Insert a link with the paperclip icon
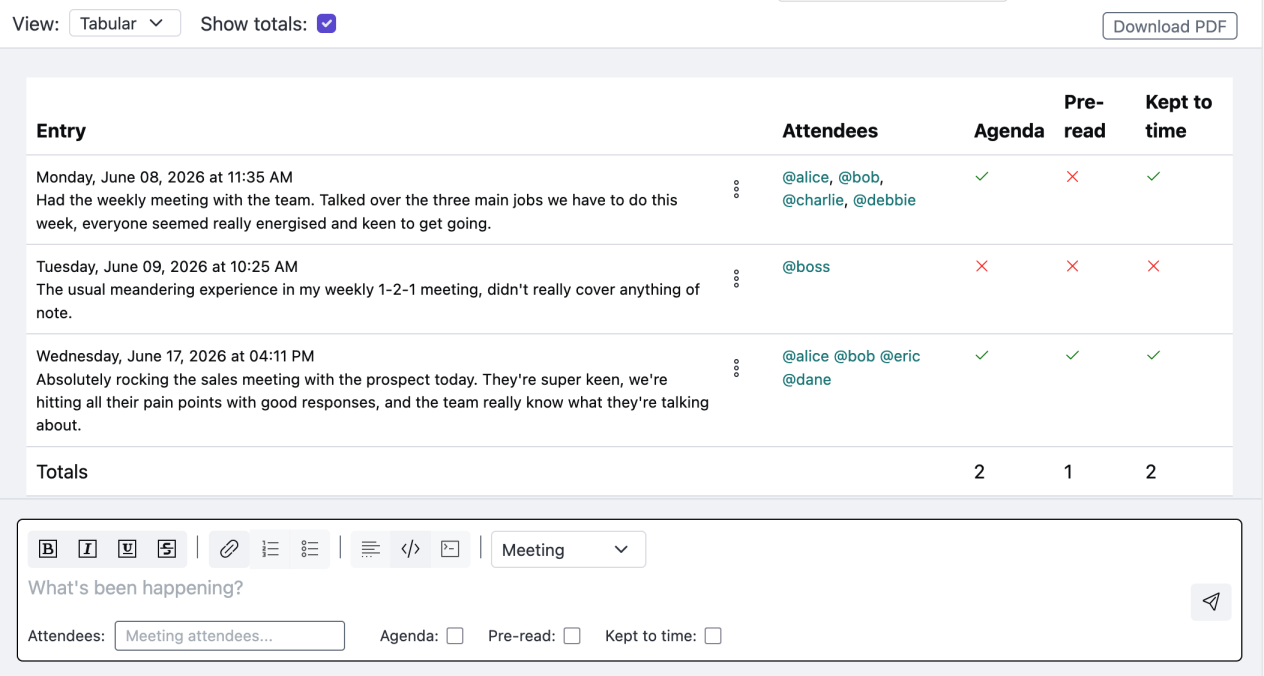Image resolution: width=1264 pixels, height=676 pixels. click(229, 549)
